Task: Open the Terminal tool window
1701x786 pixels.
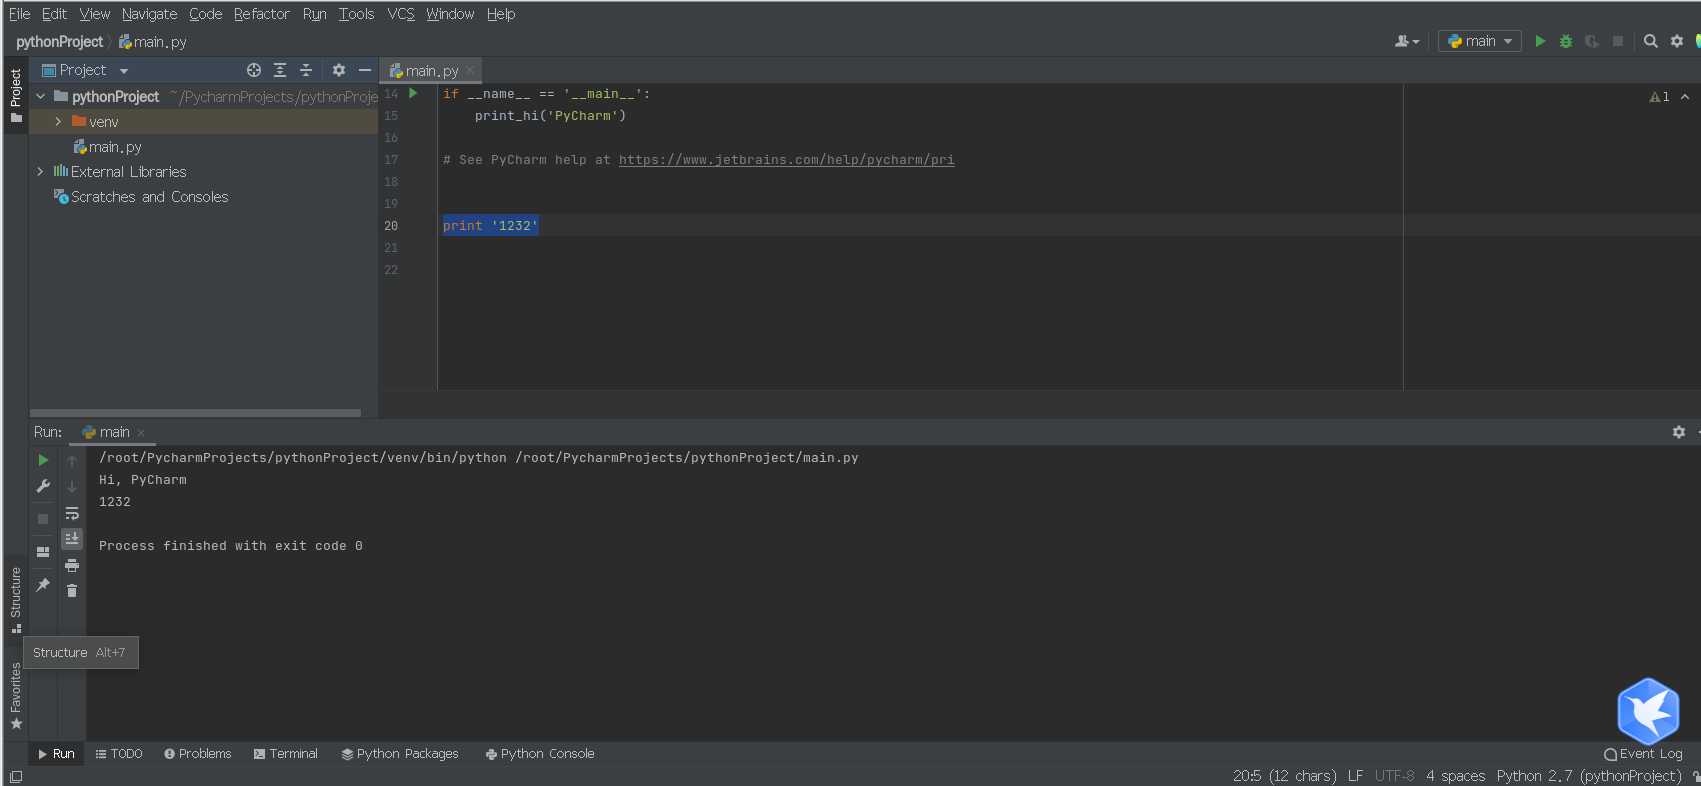Action: click(286, 754)
